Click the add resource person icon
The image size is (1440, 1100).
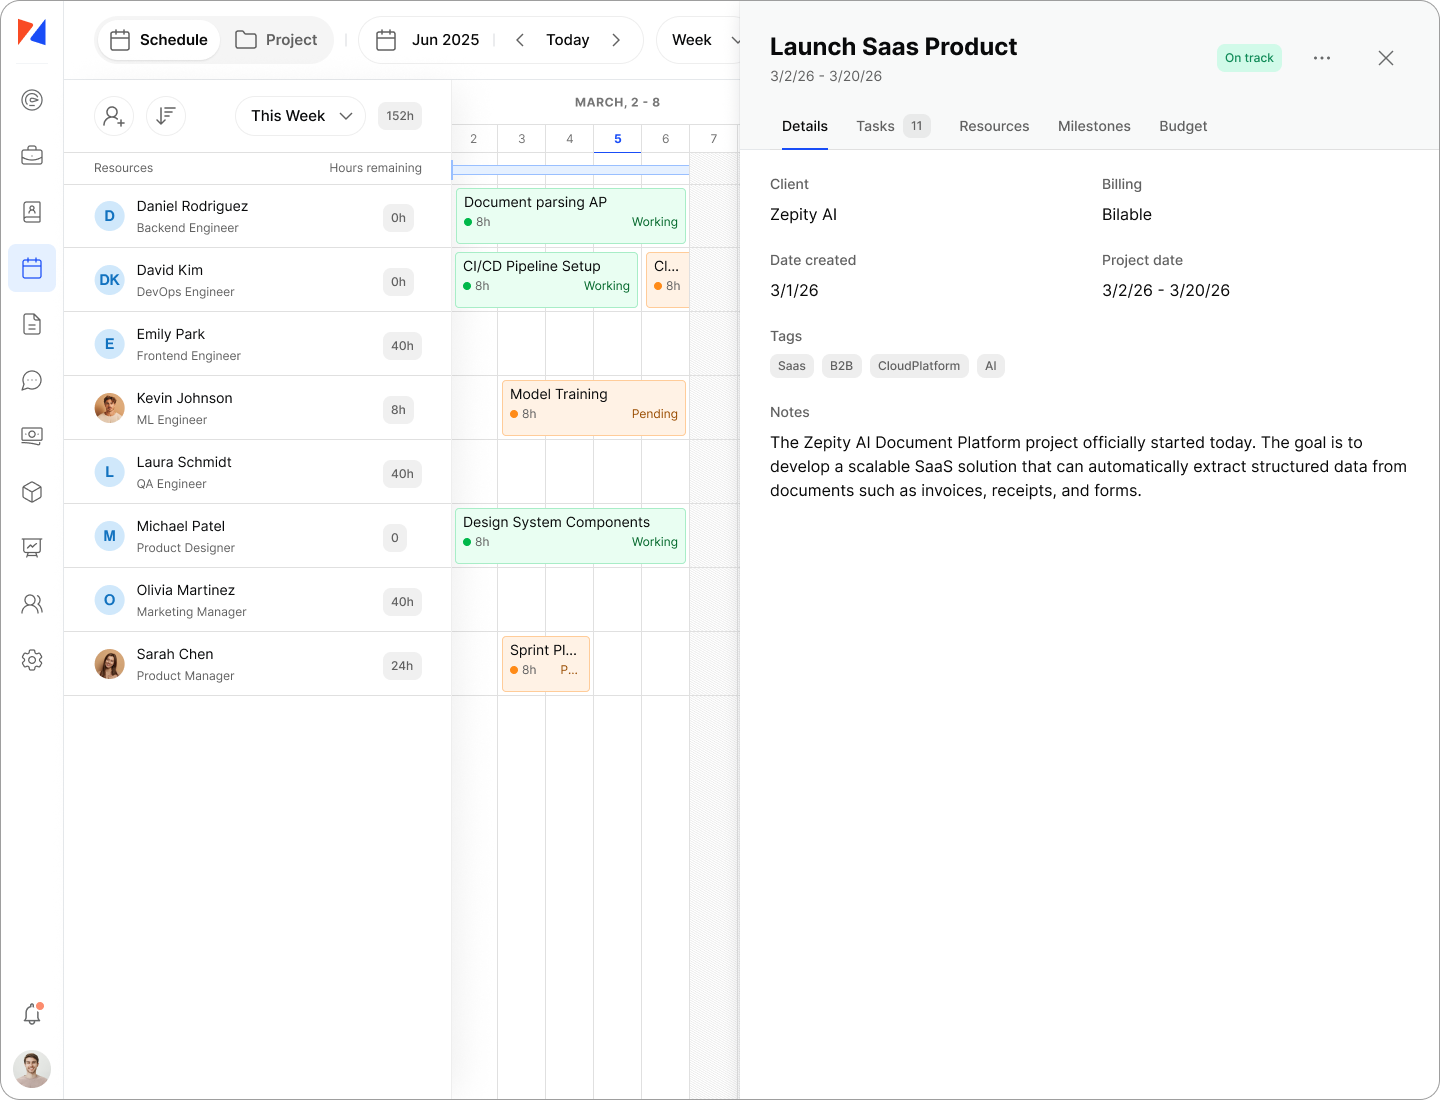tap(114, 116)
